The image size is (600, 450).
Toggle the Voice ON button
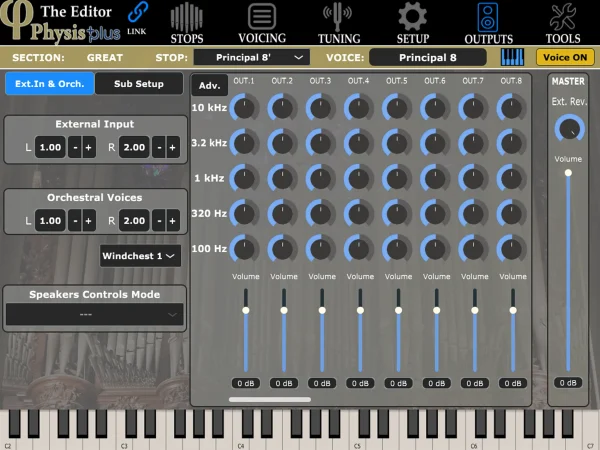564,58
